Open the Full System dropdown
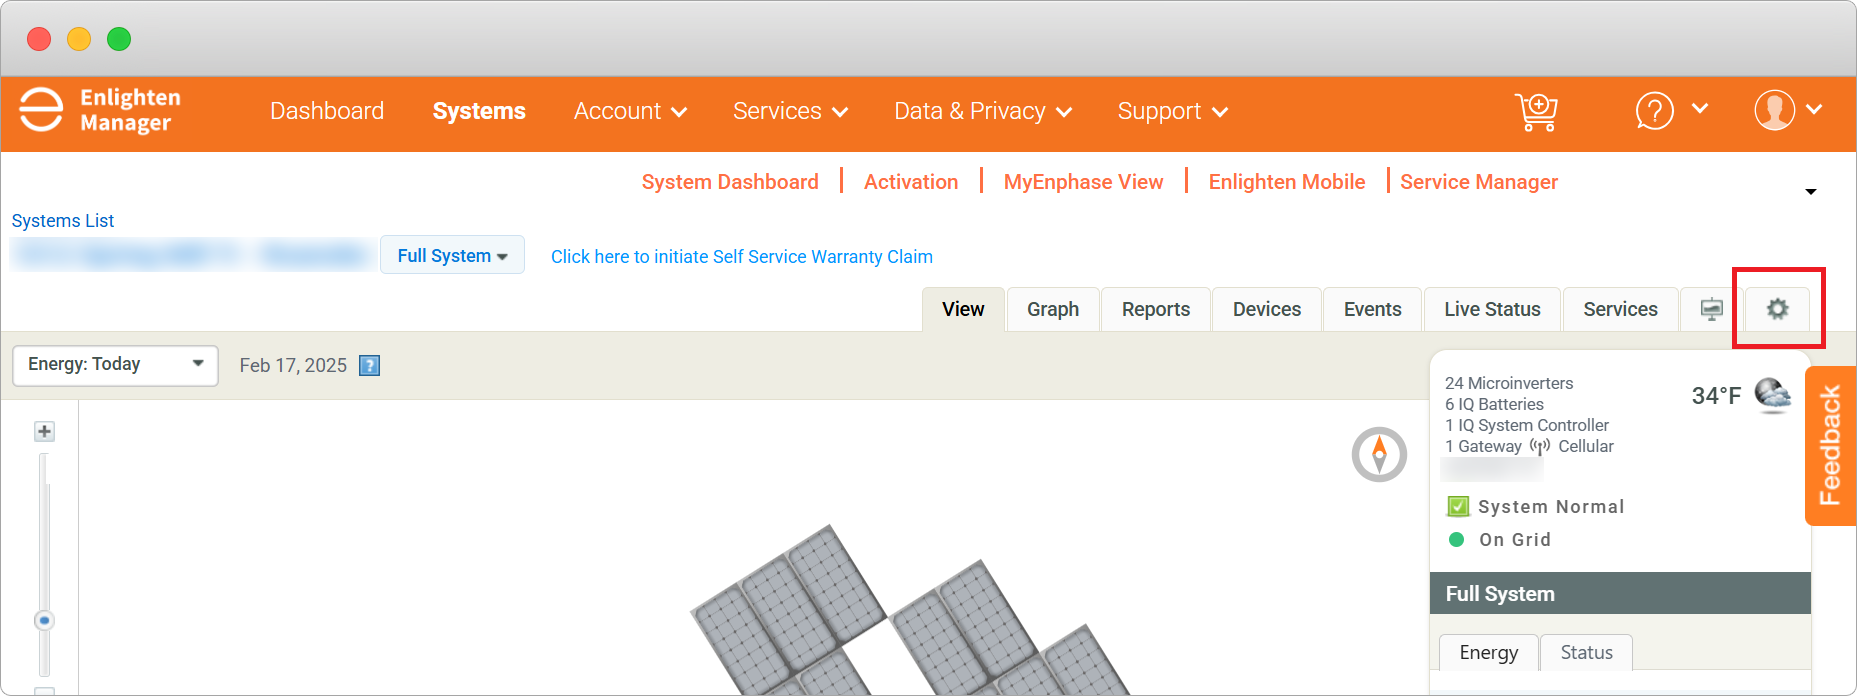 452,255
